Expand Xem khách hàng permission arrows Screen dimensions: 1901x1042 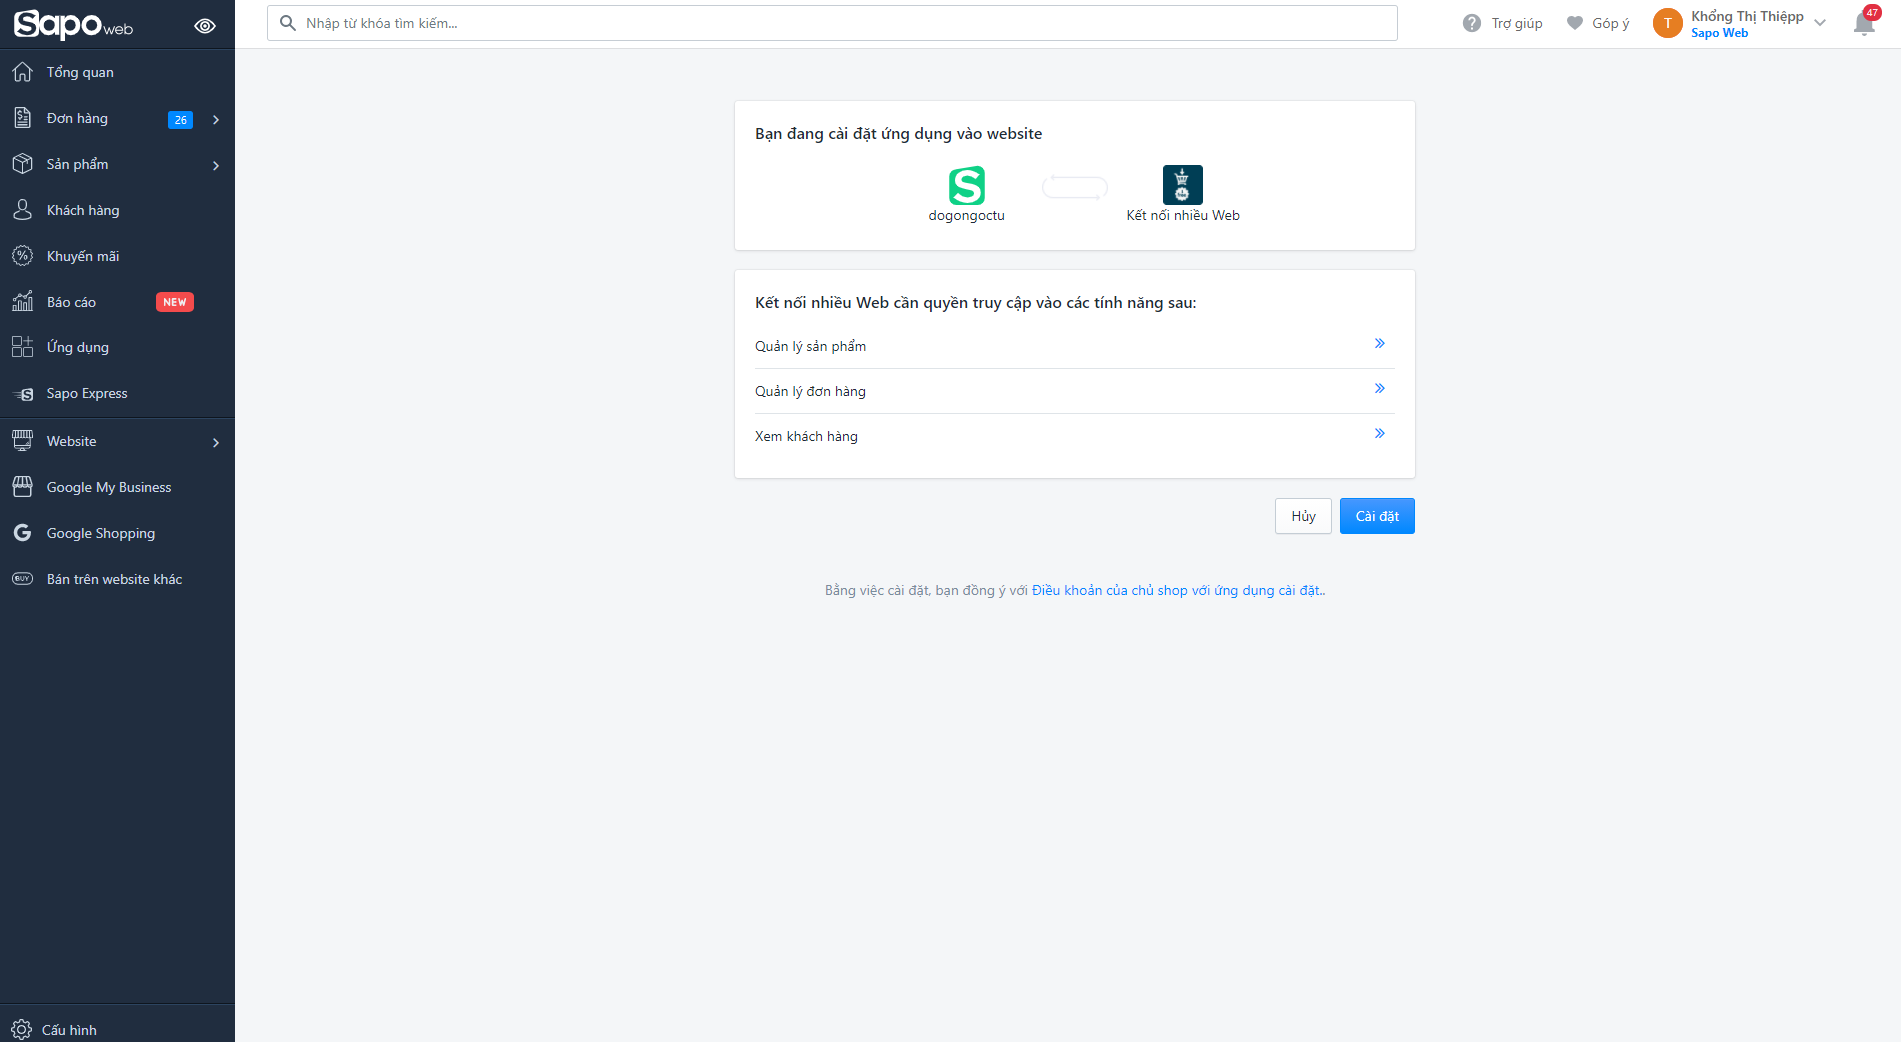[x=1380, y=433]
